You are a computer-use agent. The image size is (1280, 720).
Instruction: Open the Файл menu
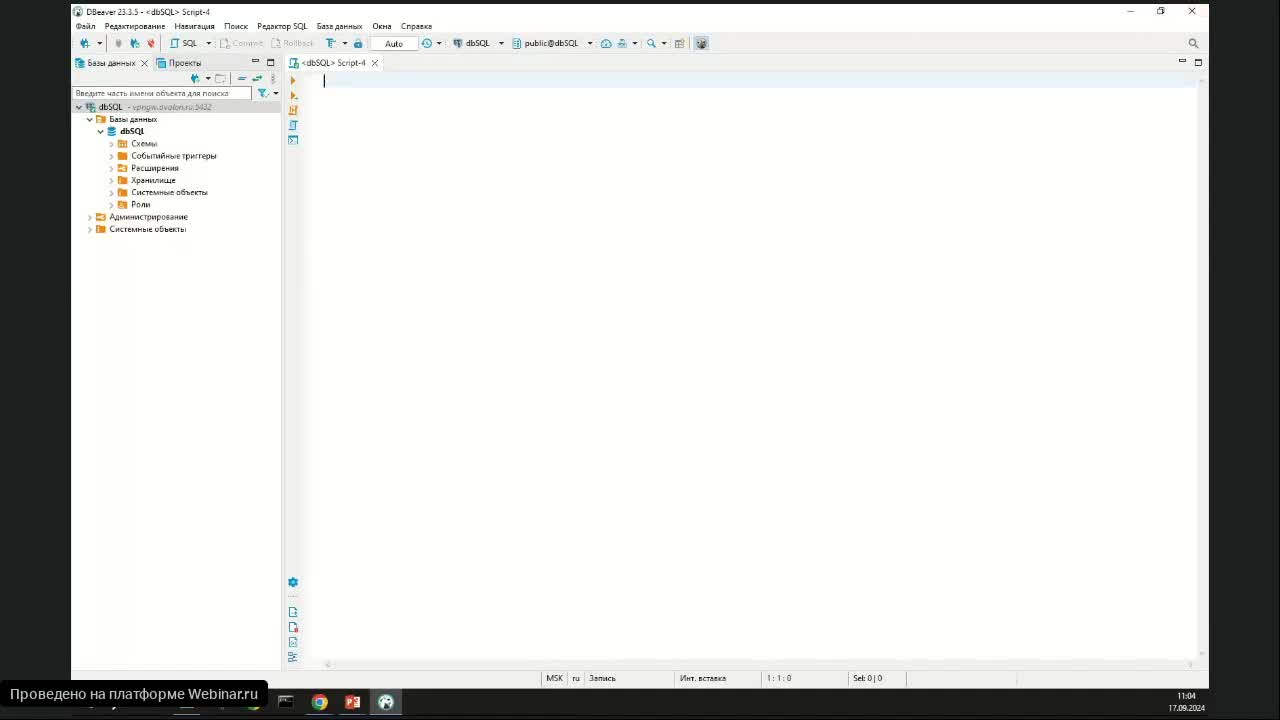pos(85,26)
